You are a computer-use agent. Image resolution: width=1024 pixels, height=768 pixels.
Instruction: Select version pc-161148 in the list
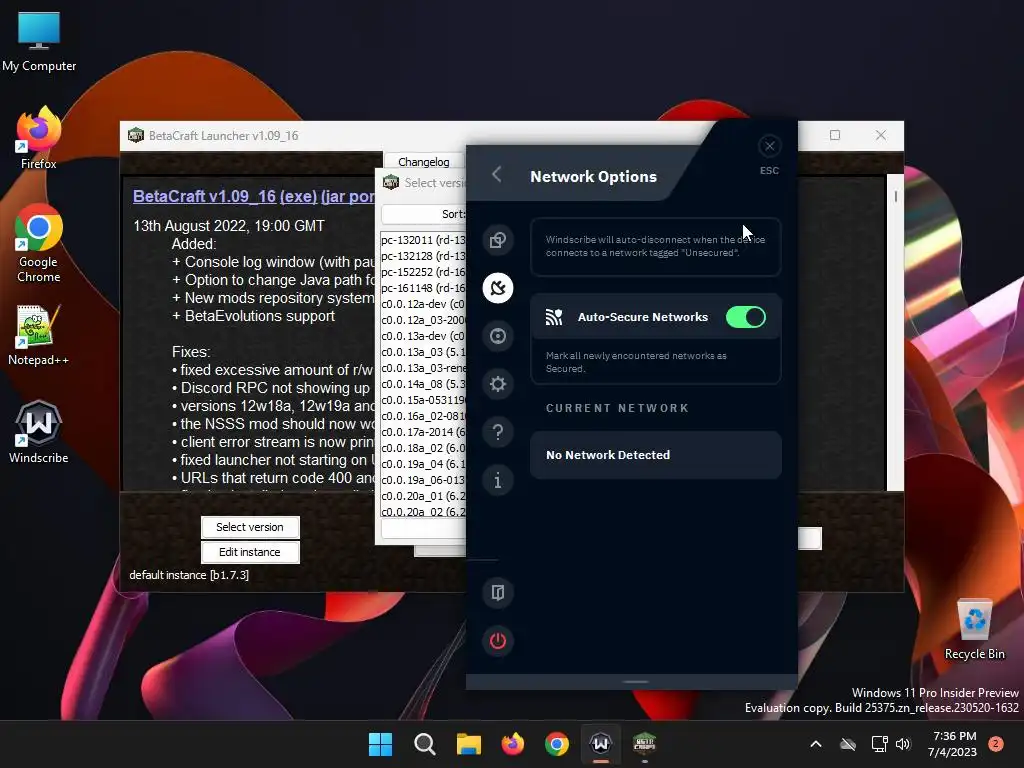pos(423,288)
